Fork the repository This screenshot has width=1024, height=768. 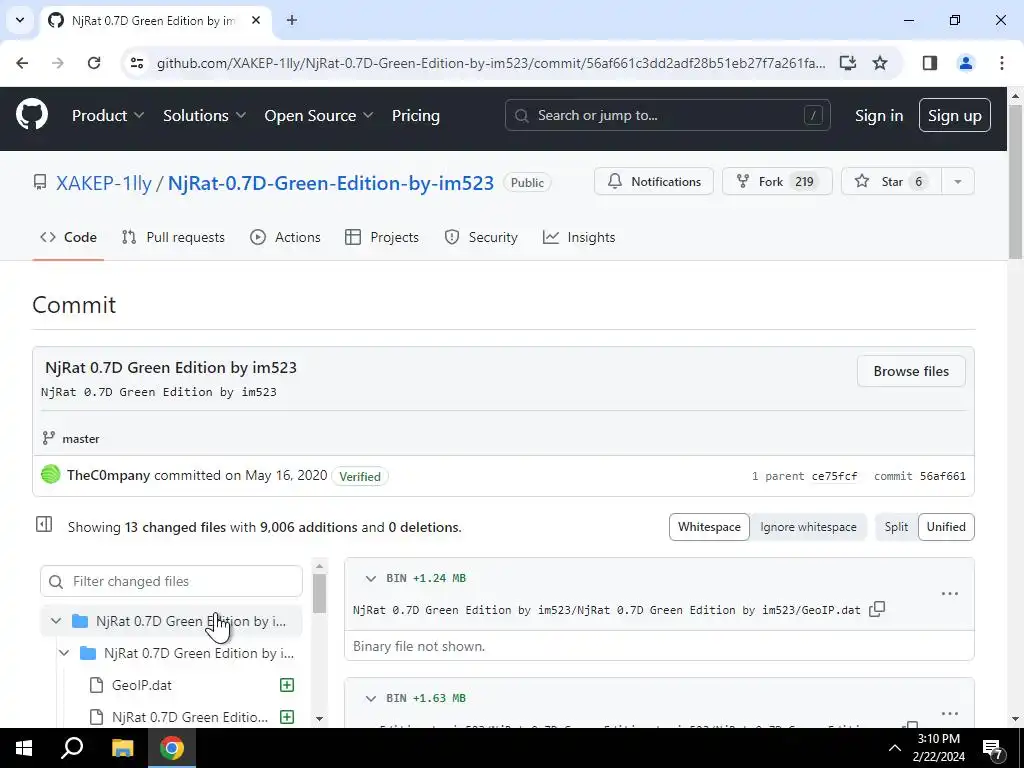776,182
